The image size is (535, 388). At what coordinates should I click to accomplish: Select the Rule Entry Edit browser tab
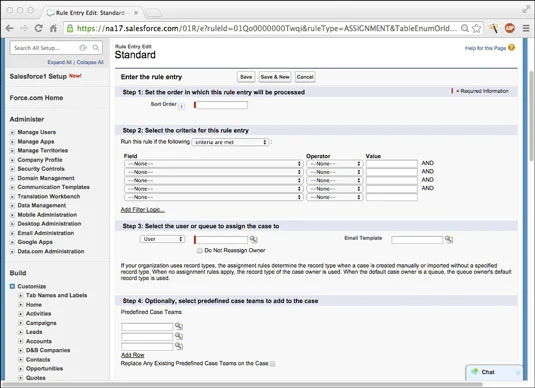91,13
